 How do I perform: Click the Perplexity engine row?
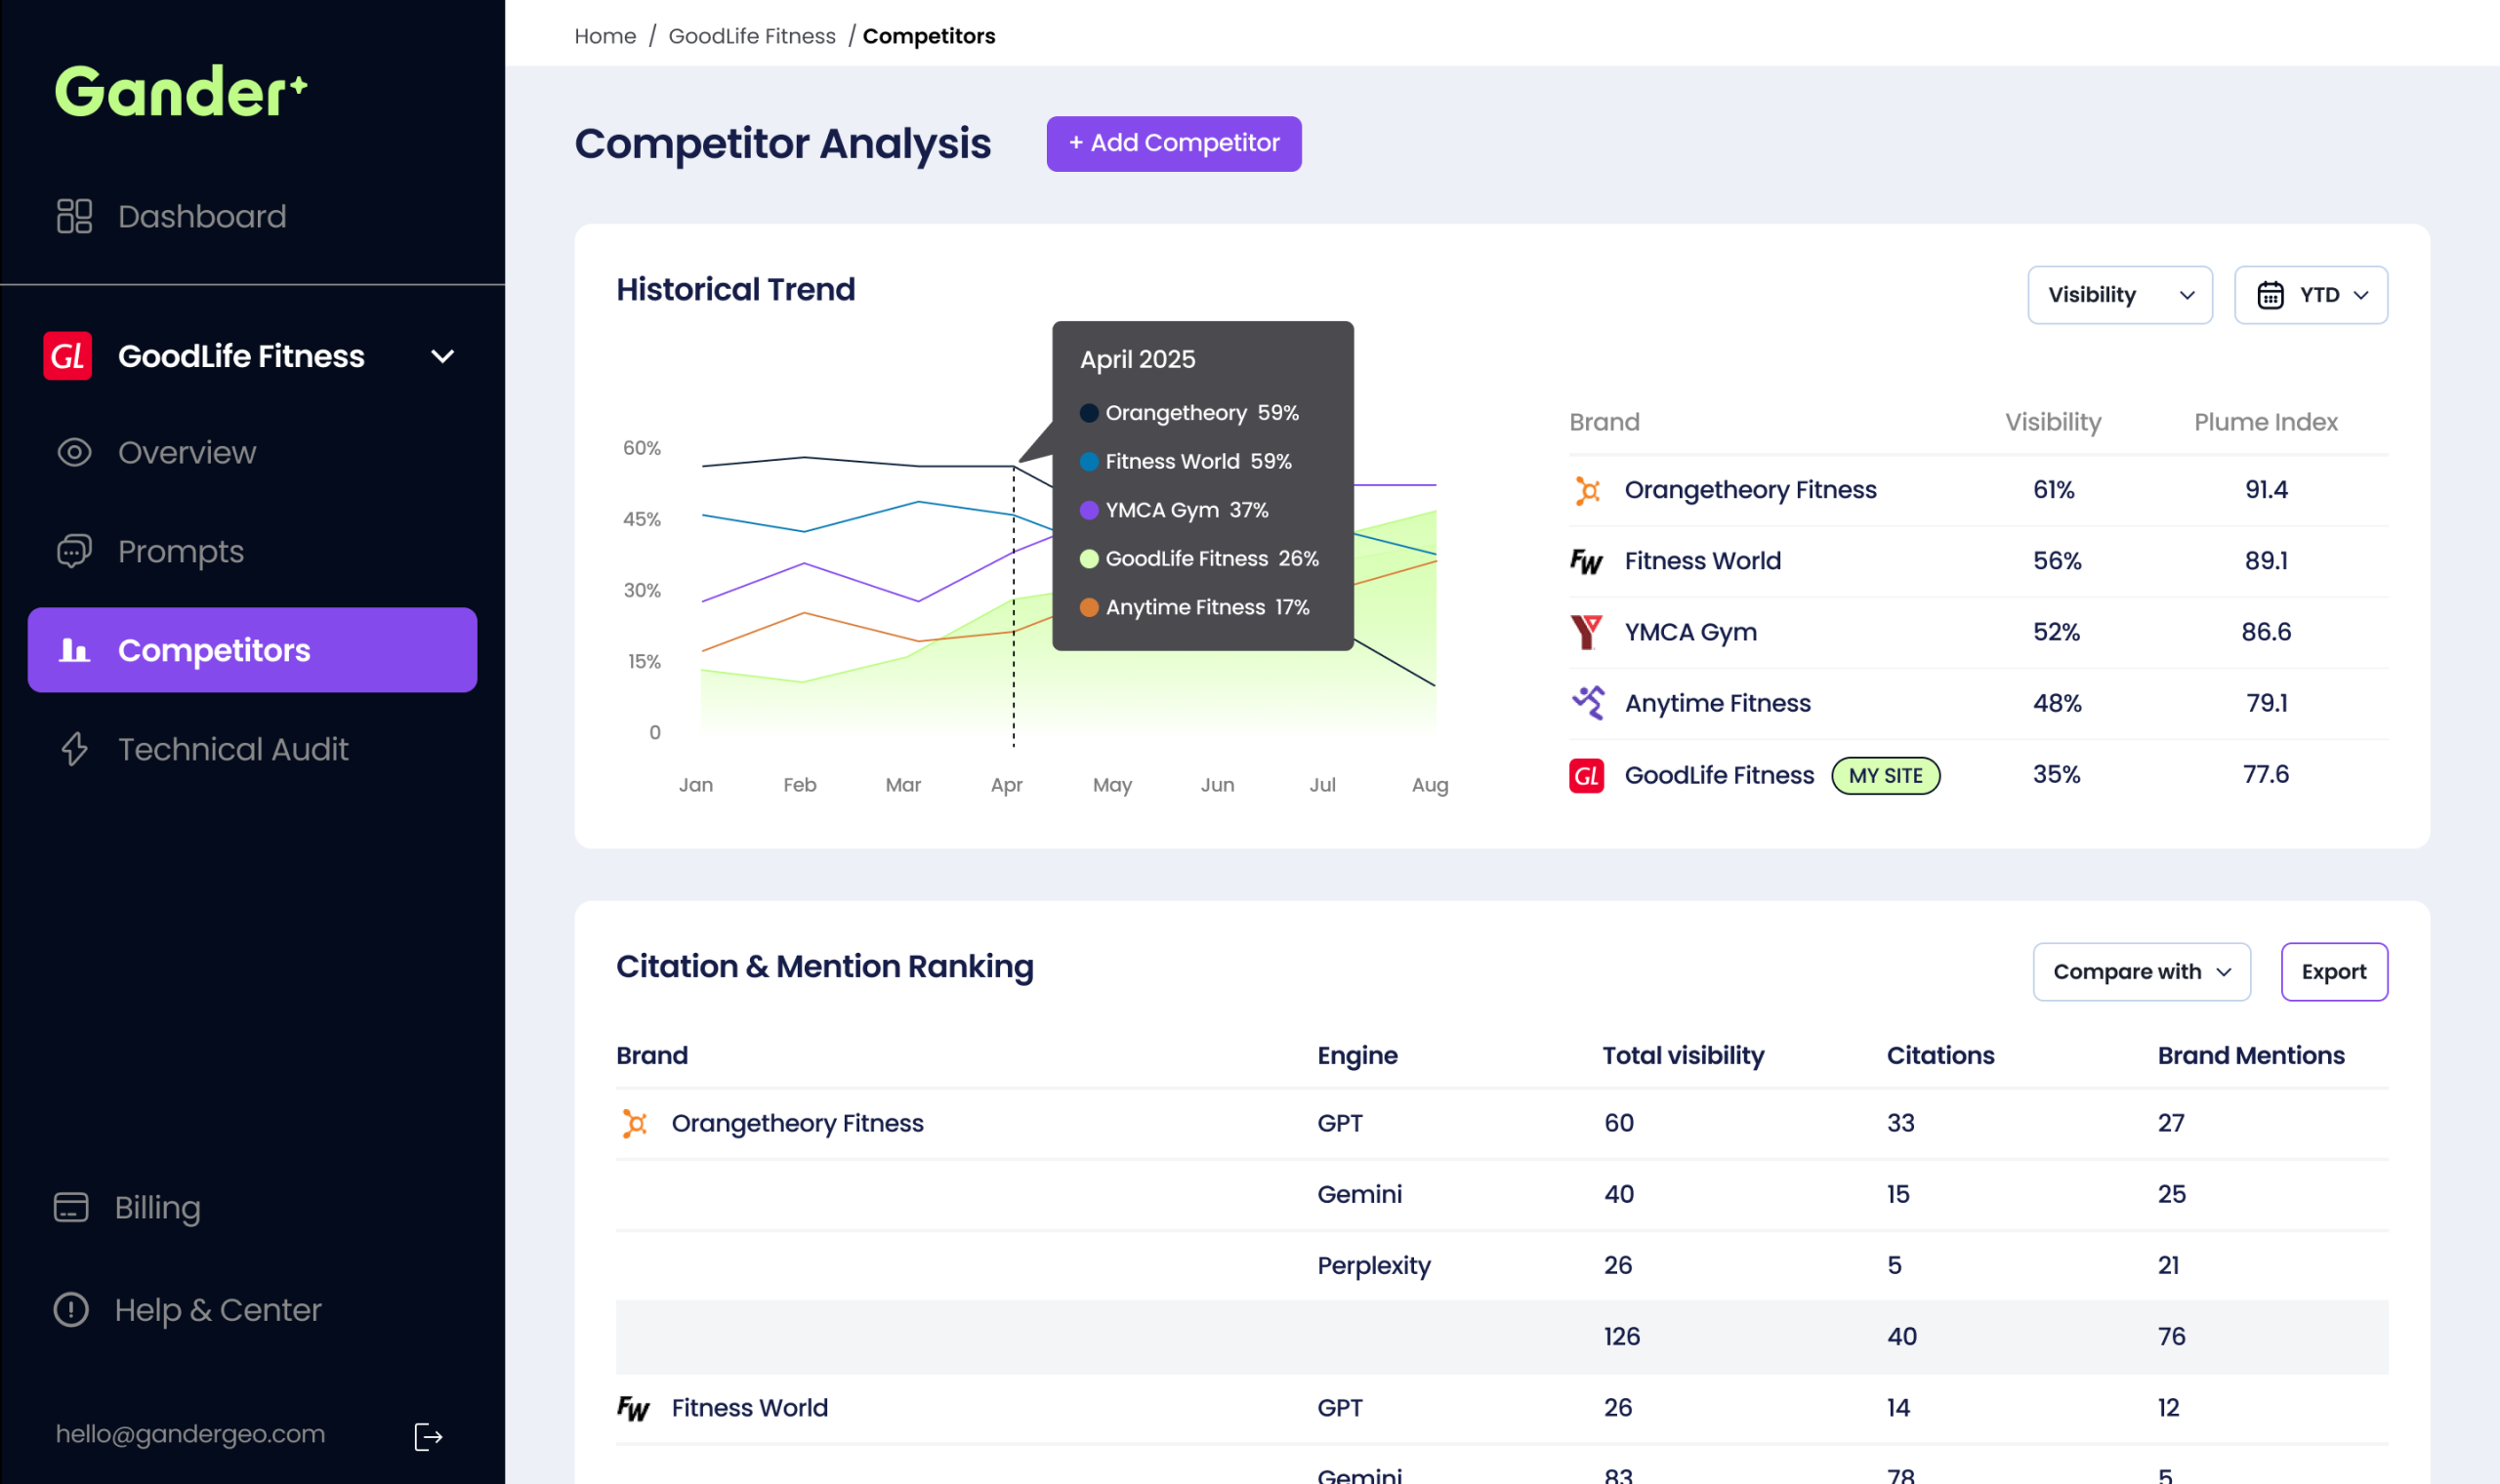[x=1502, y=1265]
